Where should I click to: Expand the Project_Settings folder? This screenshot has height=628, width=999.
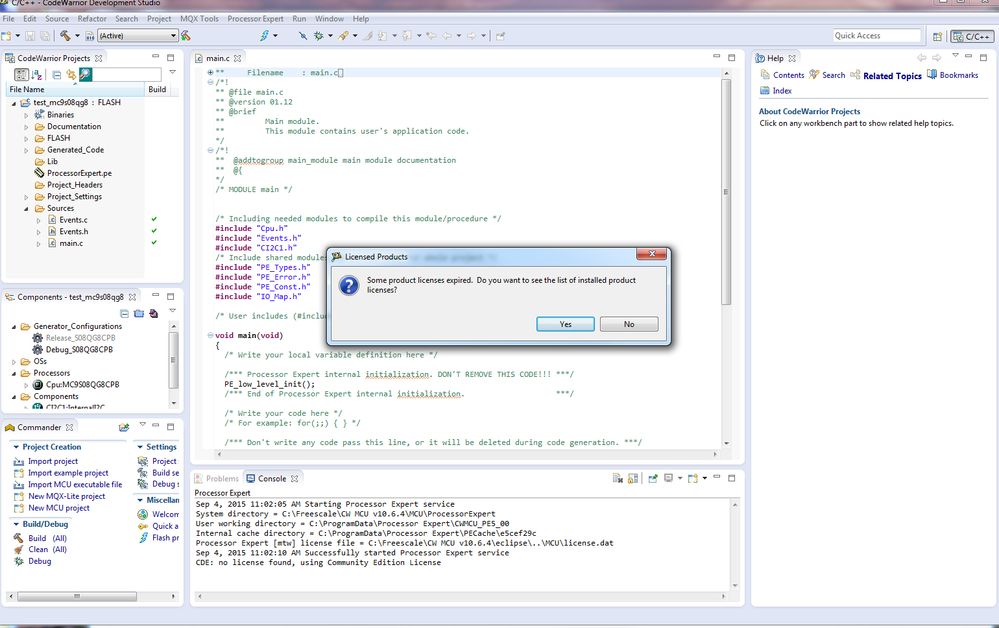click(26, 197)
